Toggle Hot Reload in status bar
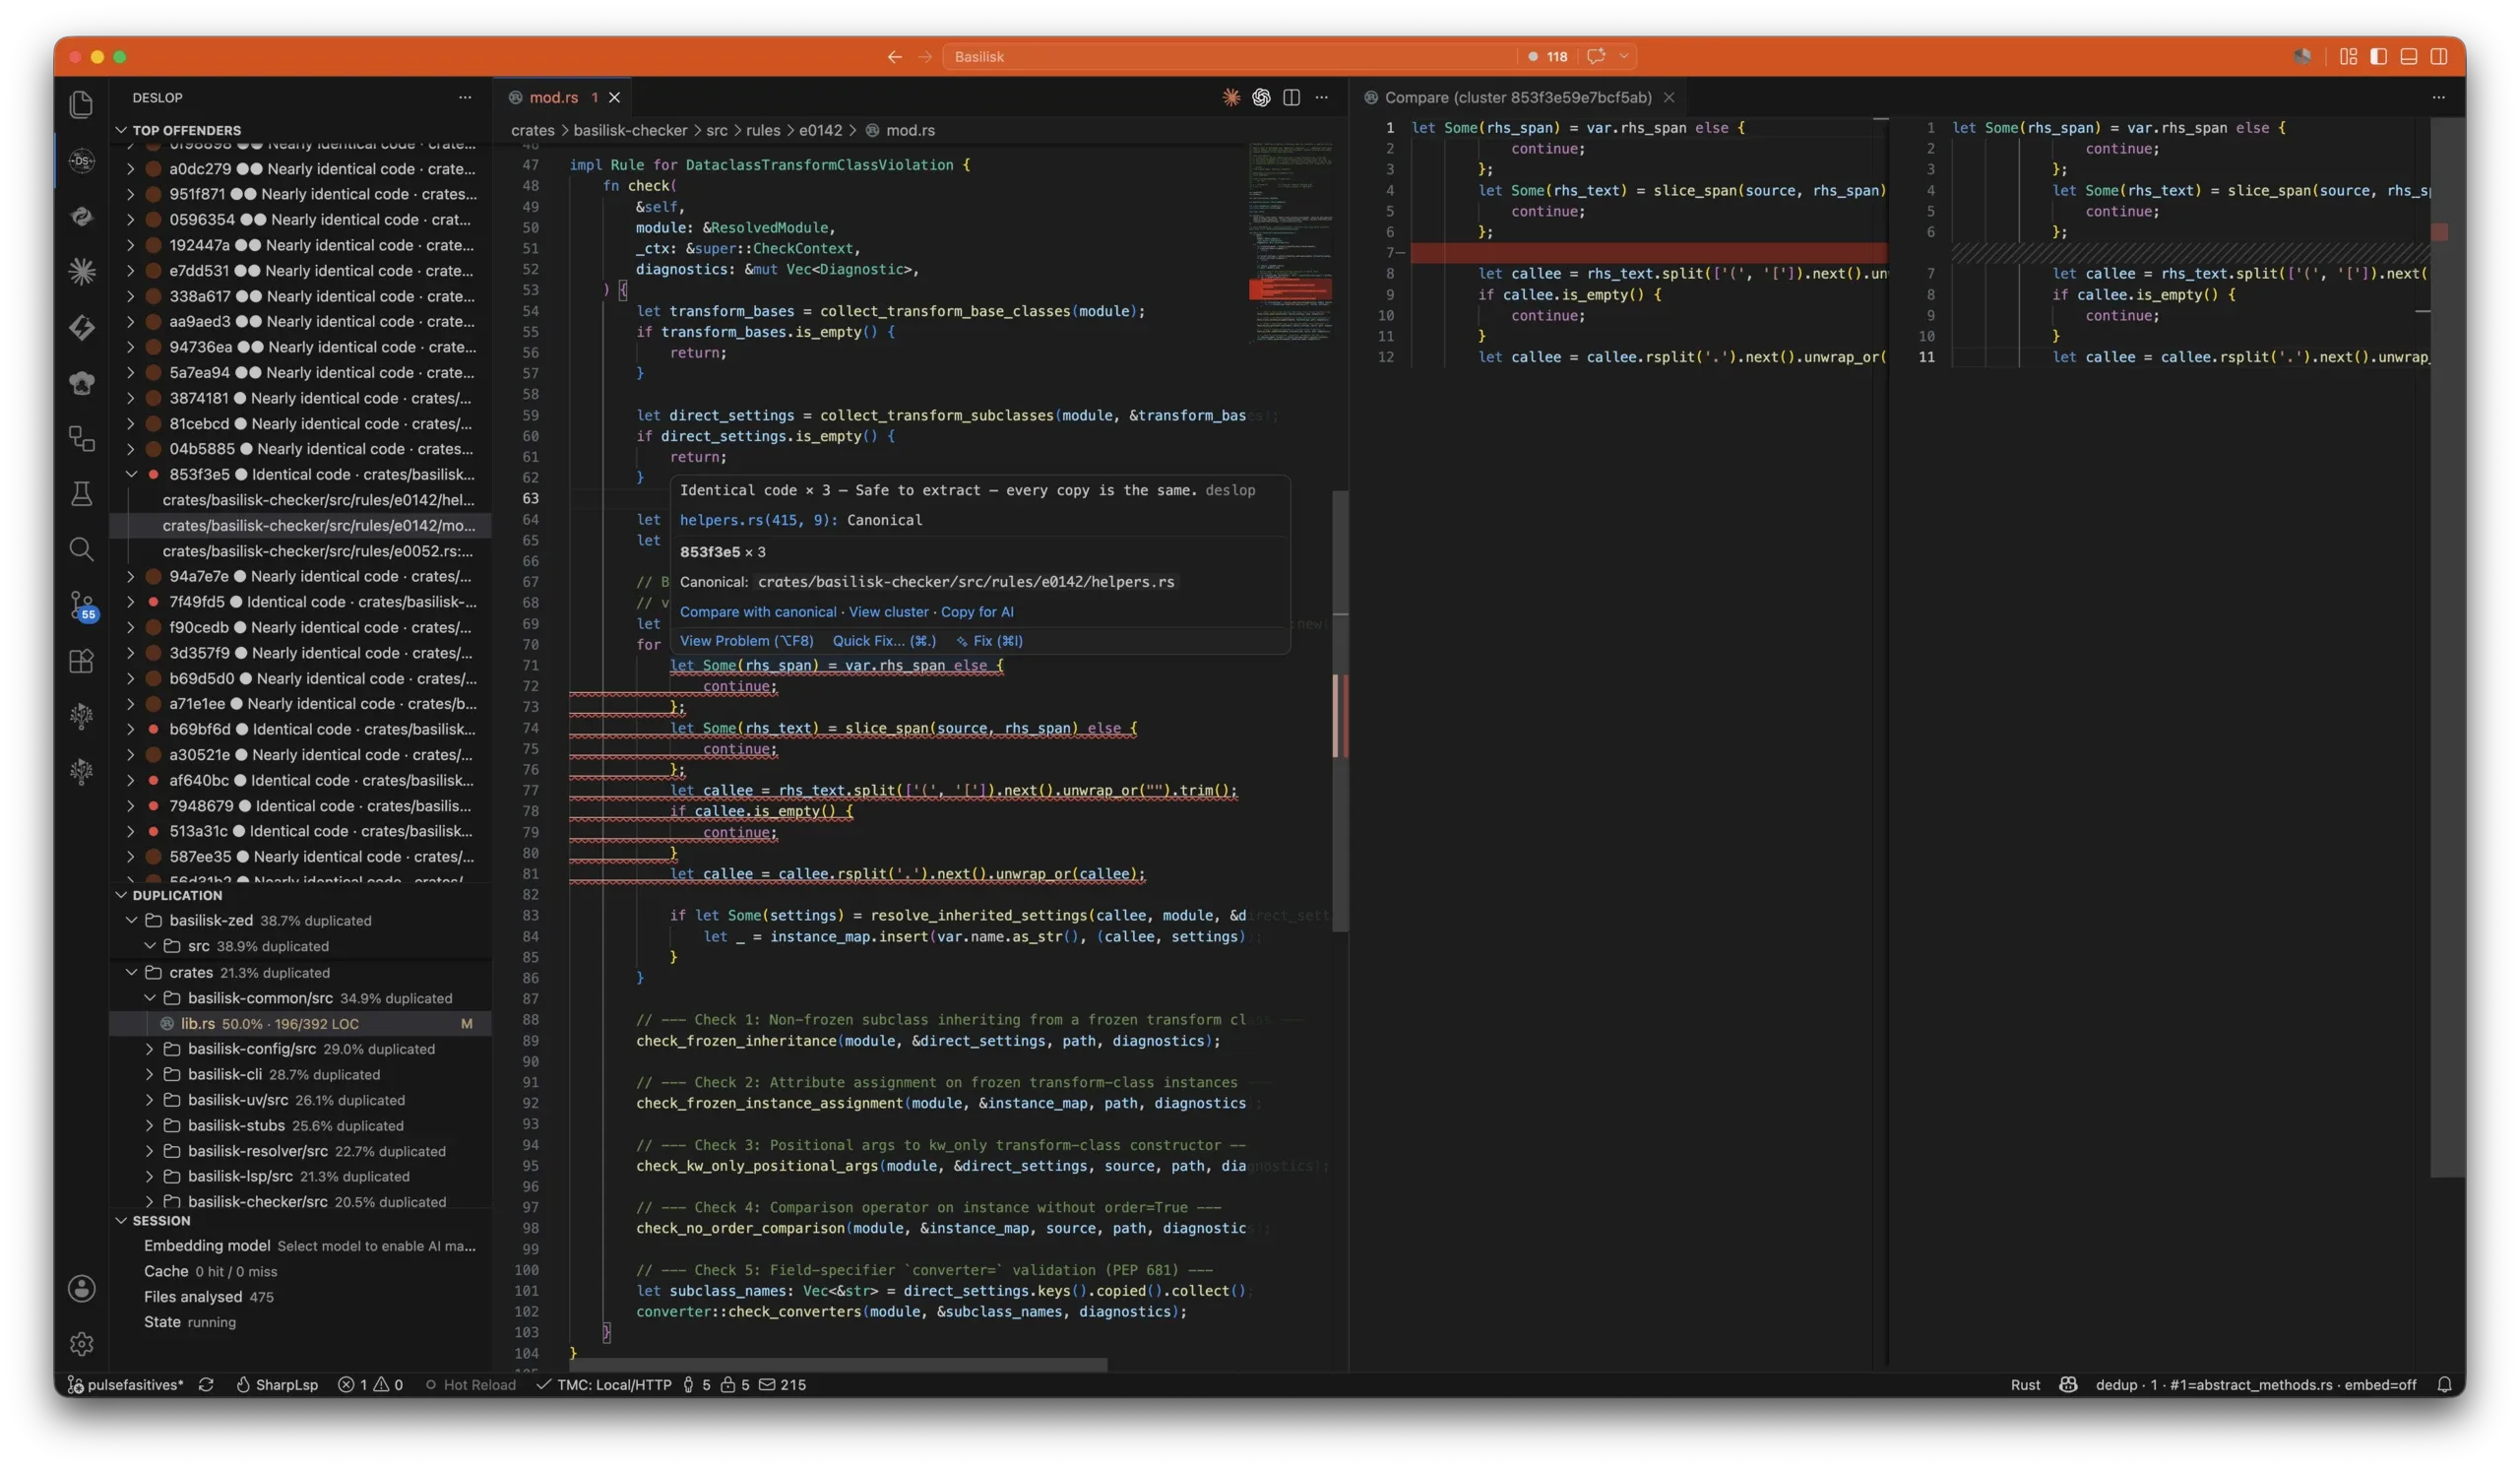This screenshot has width=2520, height=1469. coord(470,1384)
